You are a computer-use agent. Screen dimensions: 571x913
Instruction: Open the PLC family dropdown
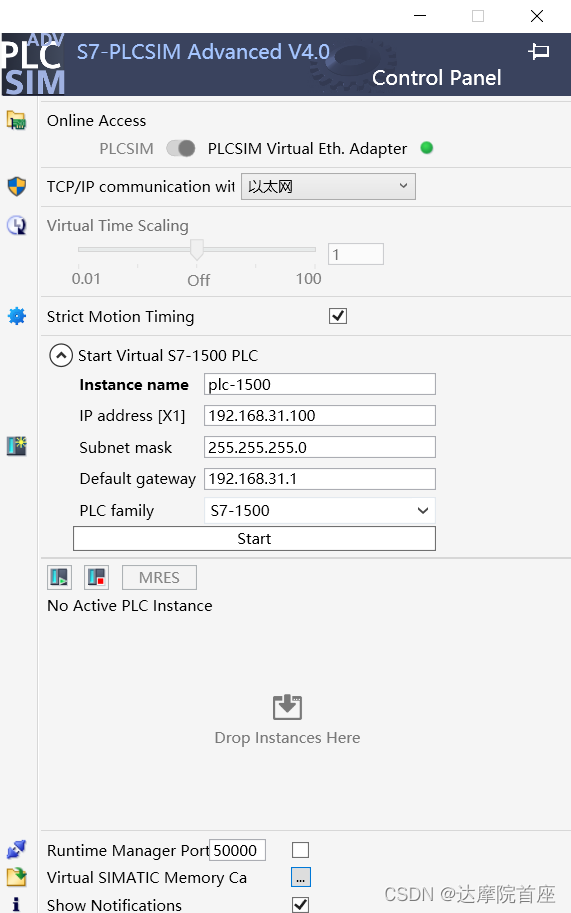(320, 511)
